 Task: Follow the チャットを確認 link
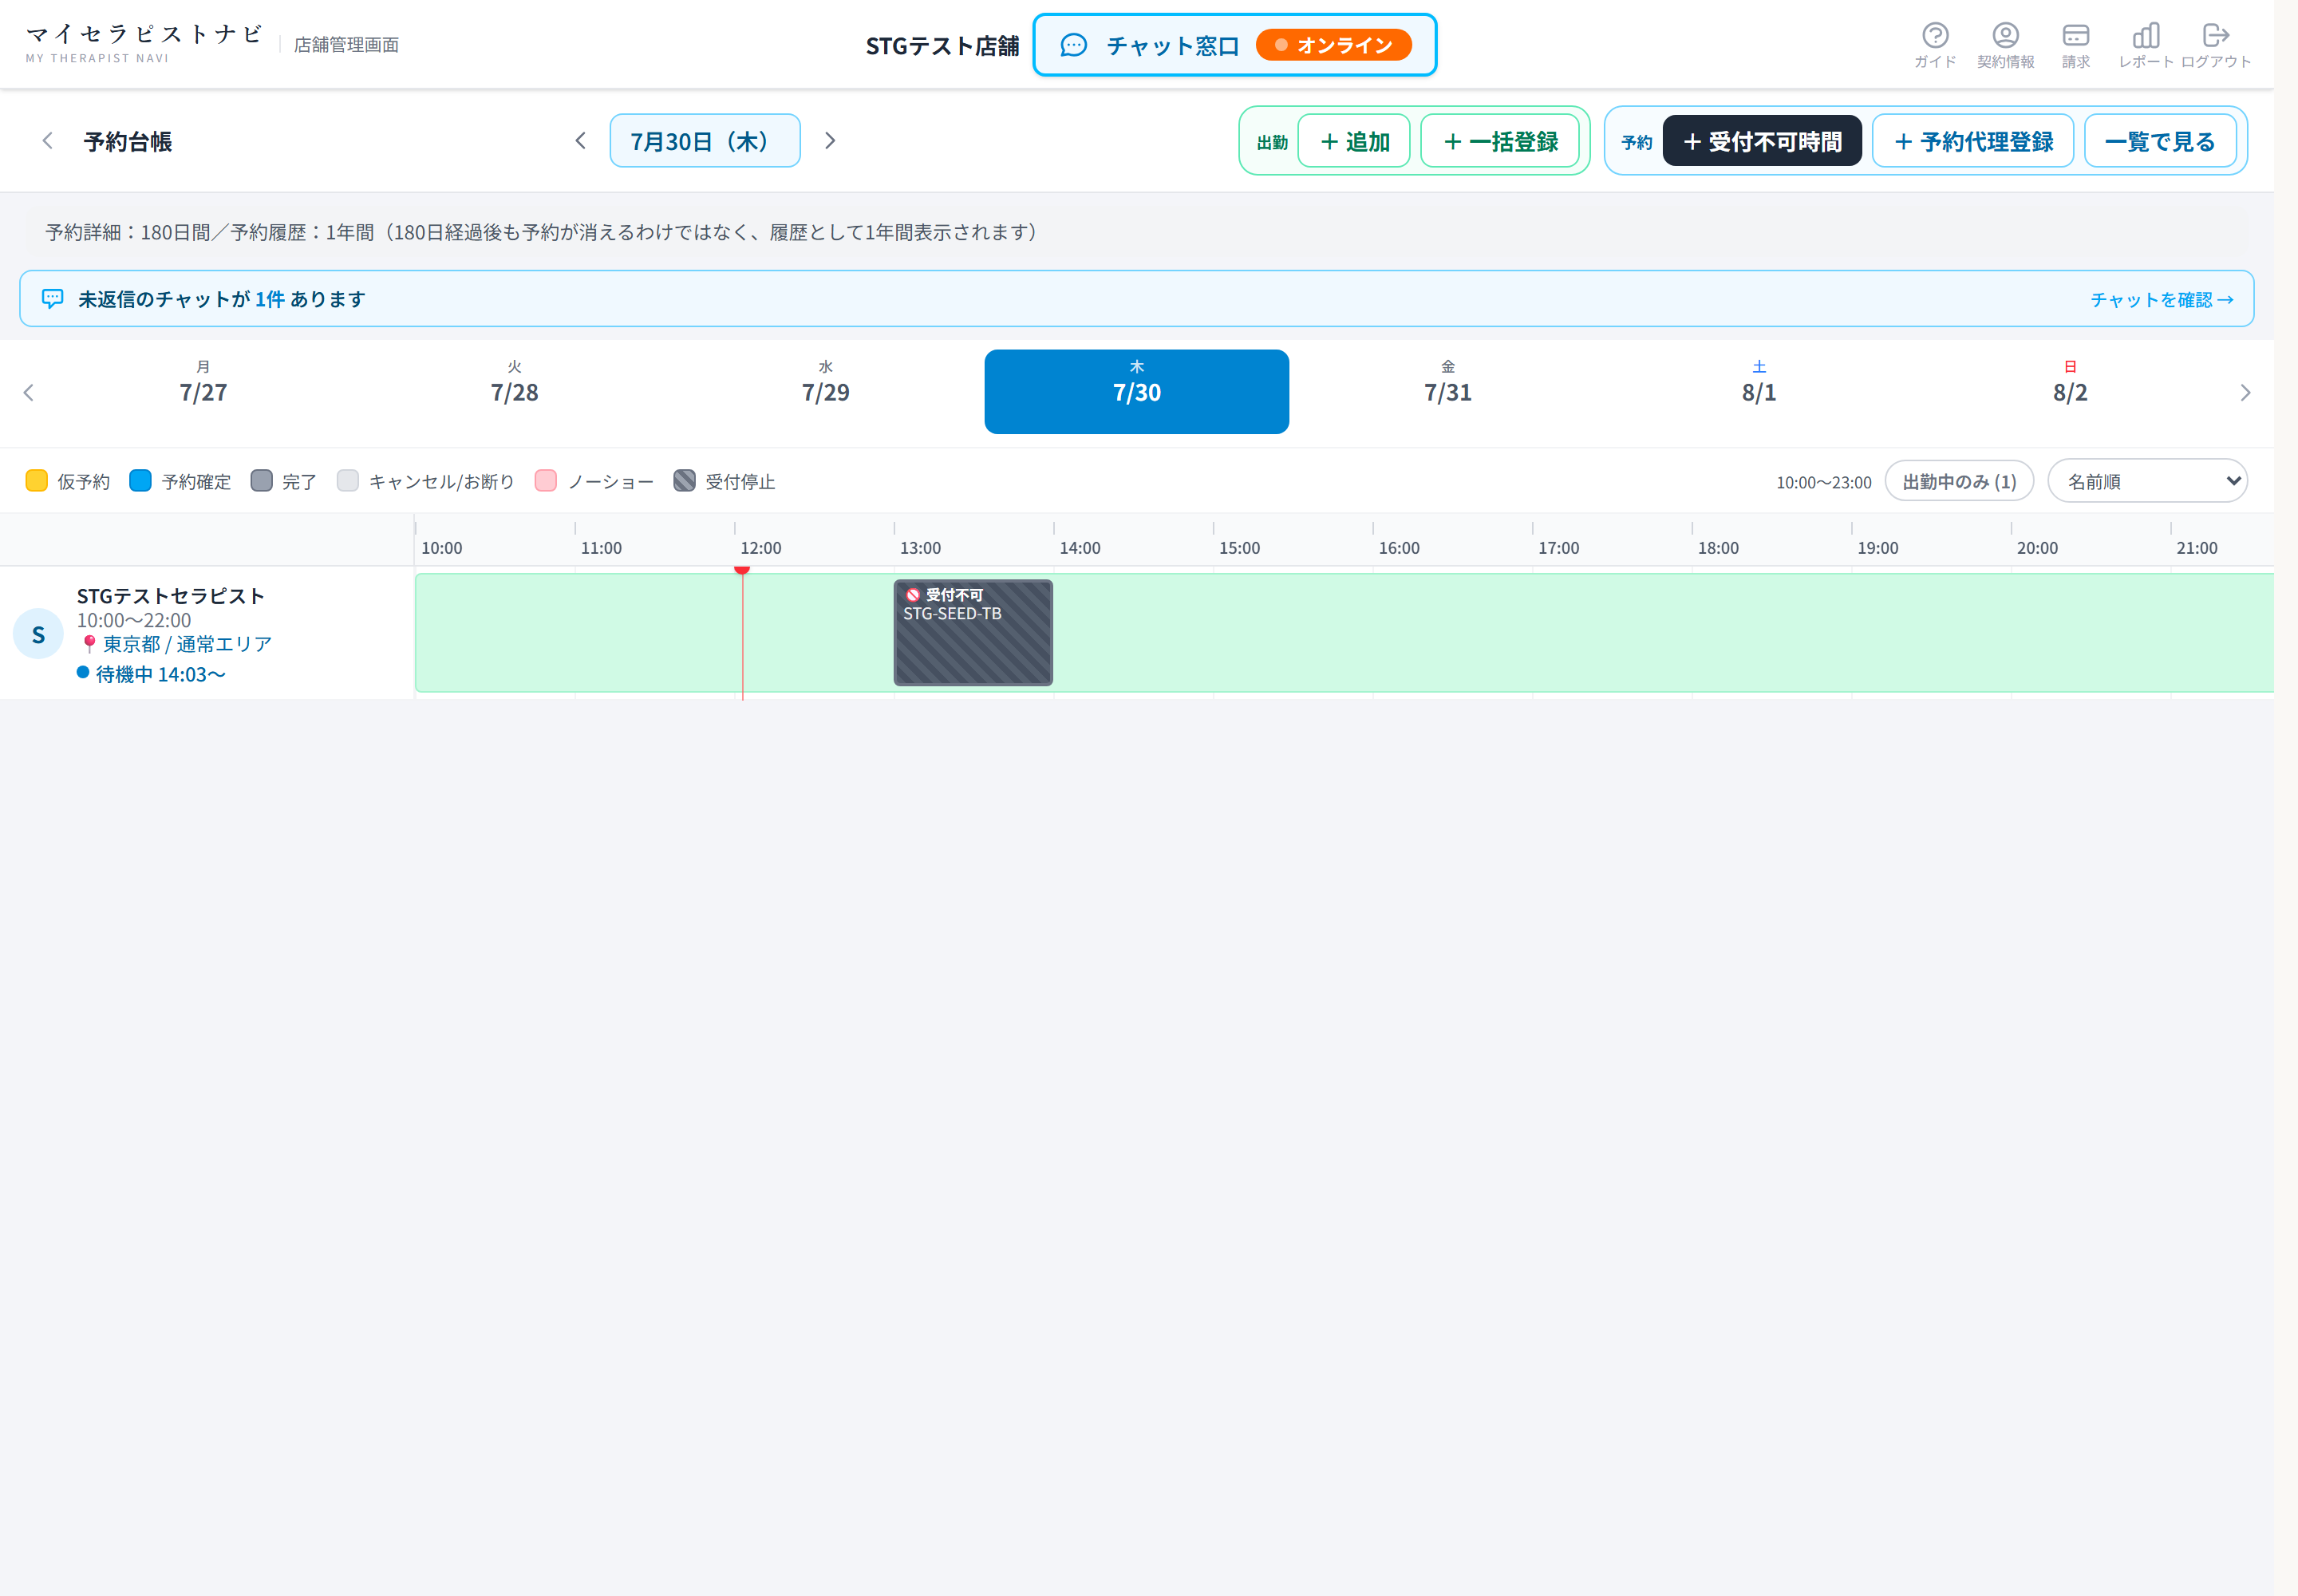pyautogui.click(x=2161, y=300)
